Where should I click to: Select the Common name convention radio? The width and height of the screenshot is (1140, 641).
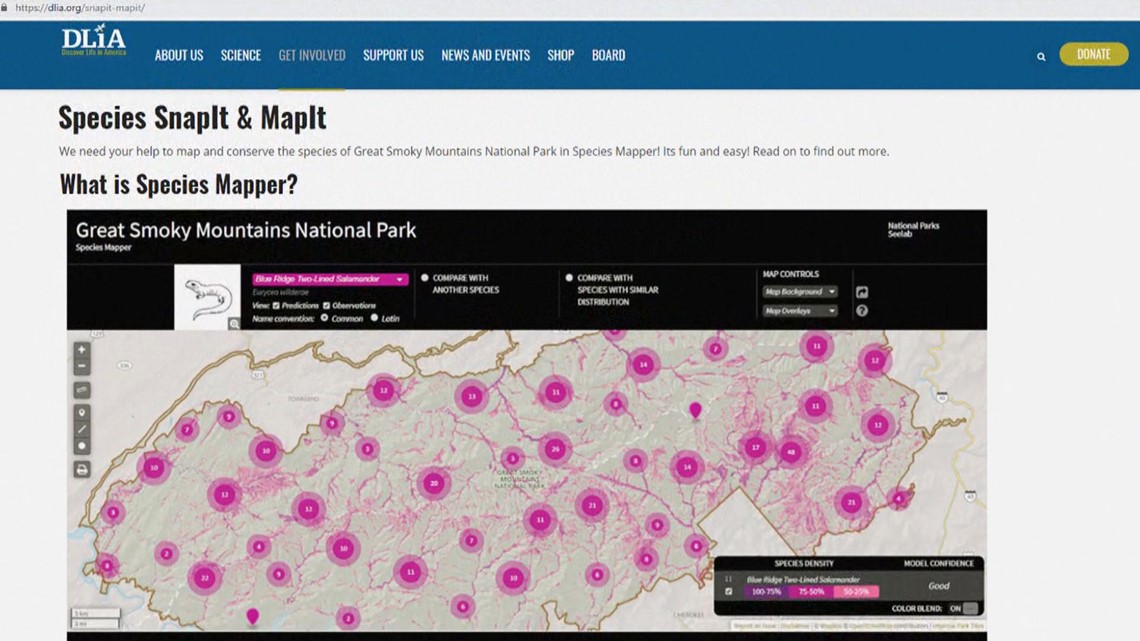[324, 318]
